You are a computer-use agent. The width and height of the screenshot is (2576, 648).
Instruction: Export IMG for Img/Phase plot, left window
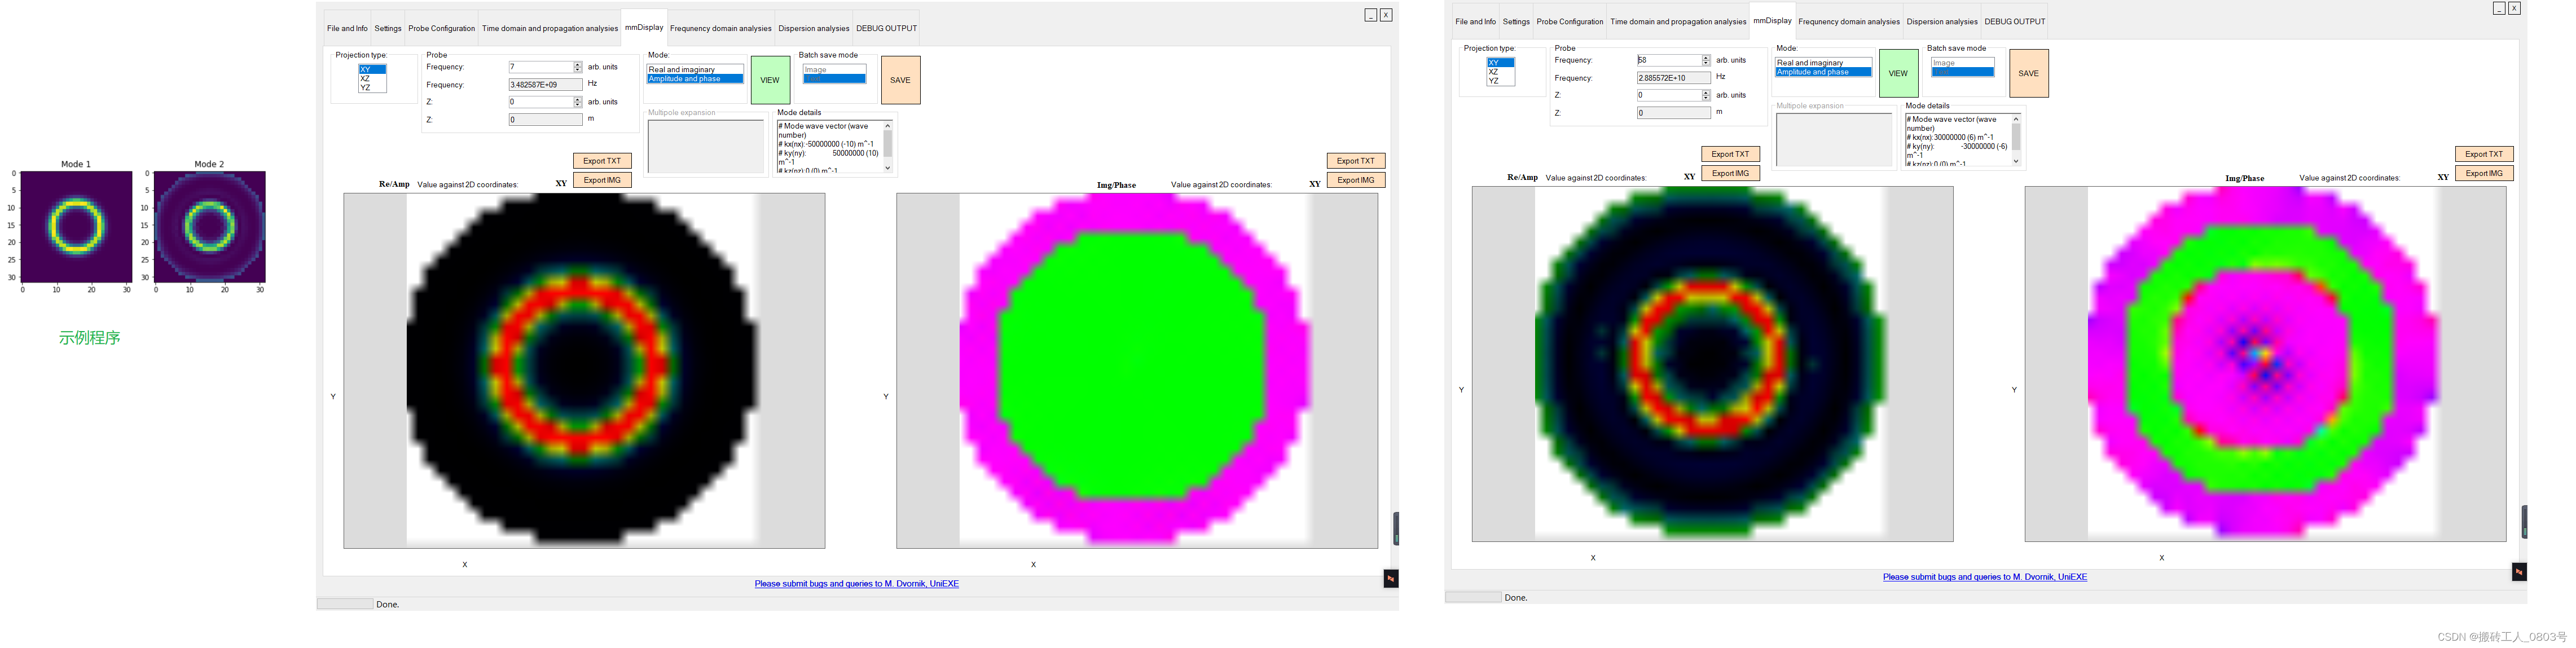pyautogui.click(x=1356, y=180)
